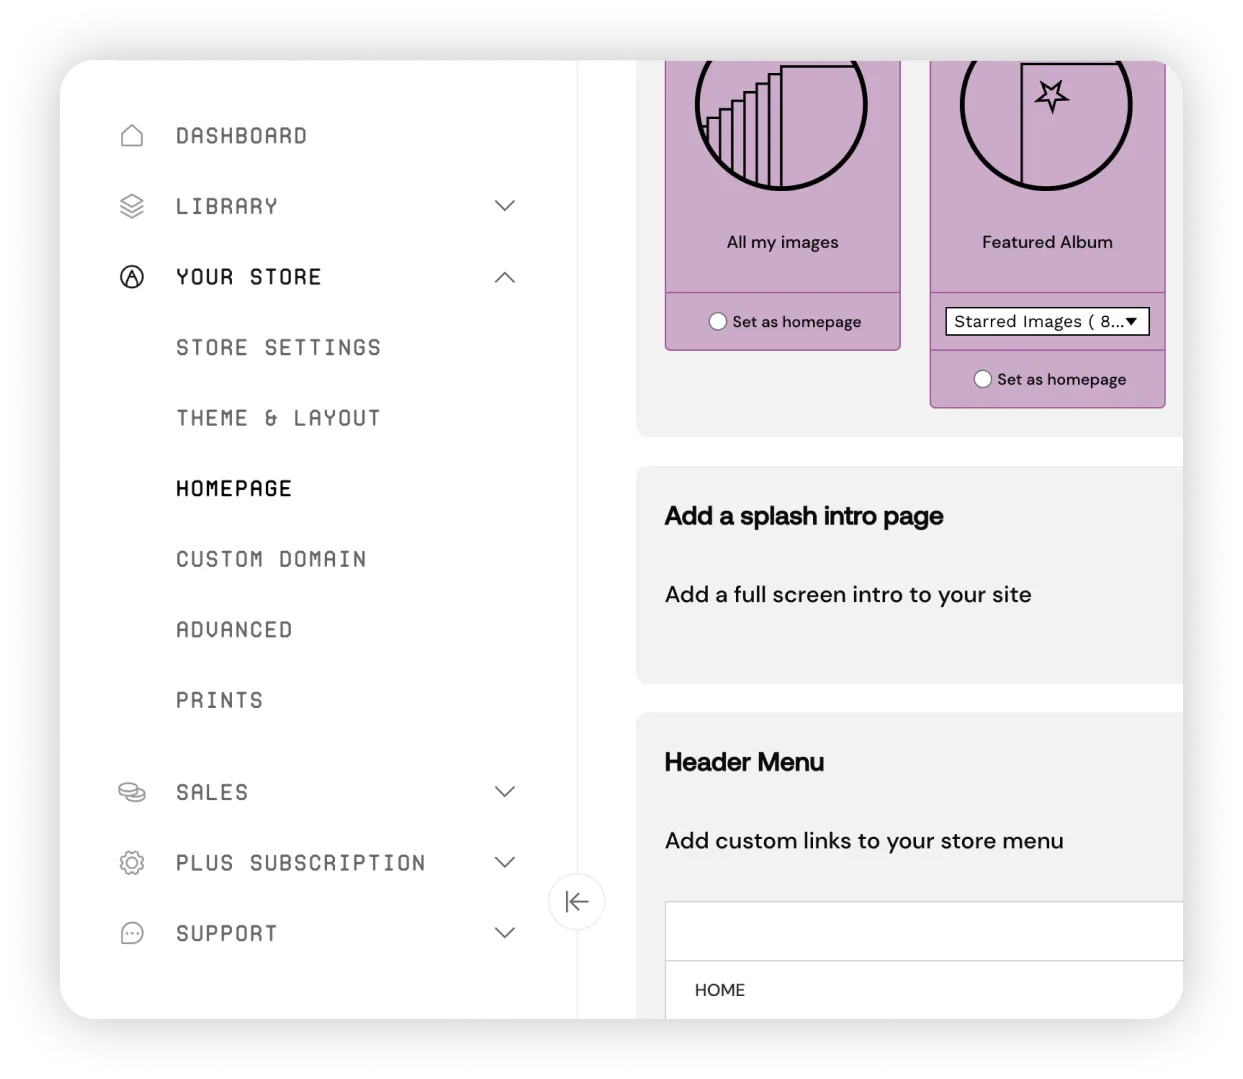
Task: Go to Theme & Layout page
Action: [x=278, y=418]
